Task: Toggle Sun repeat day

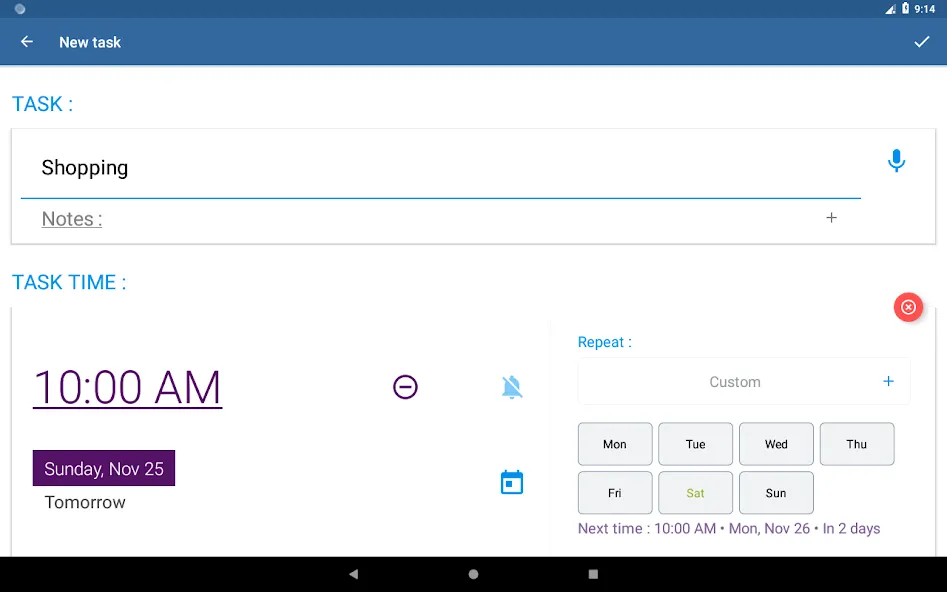Action: pyautogui.click(x=776, y=493)
